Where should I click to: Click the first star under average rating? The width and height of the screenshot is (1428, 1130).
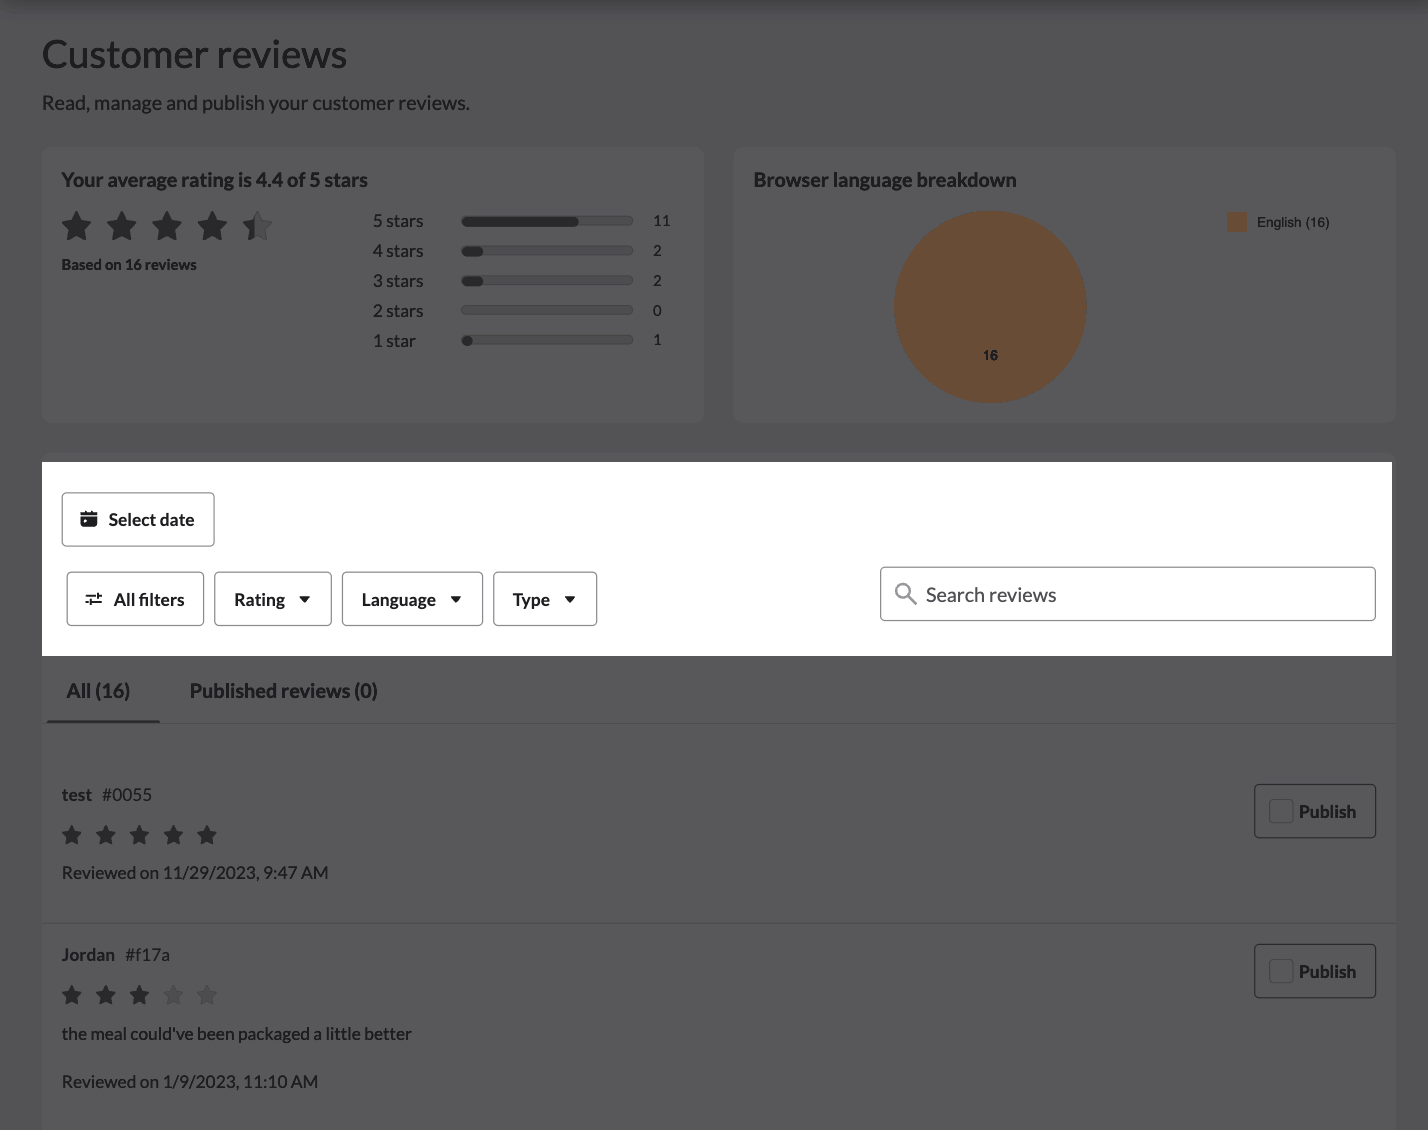click(x=76, y=225)
